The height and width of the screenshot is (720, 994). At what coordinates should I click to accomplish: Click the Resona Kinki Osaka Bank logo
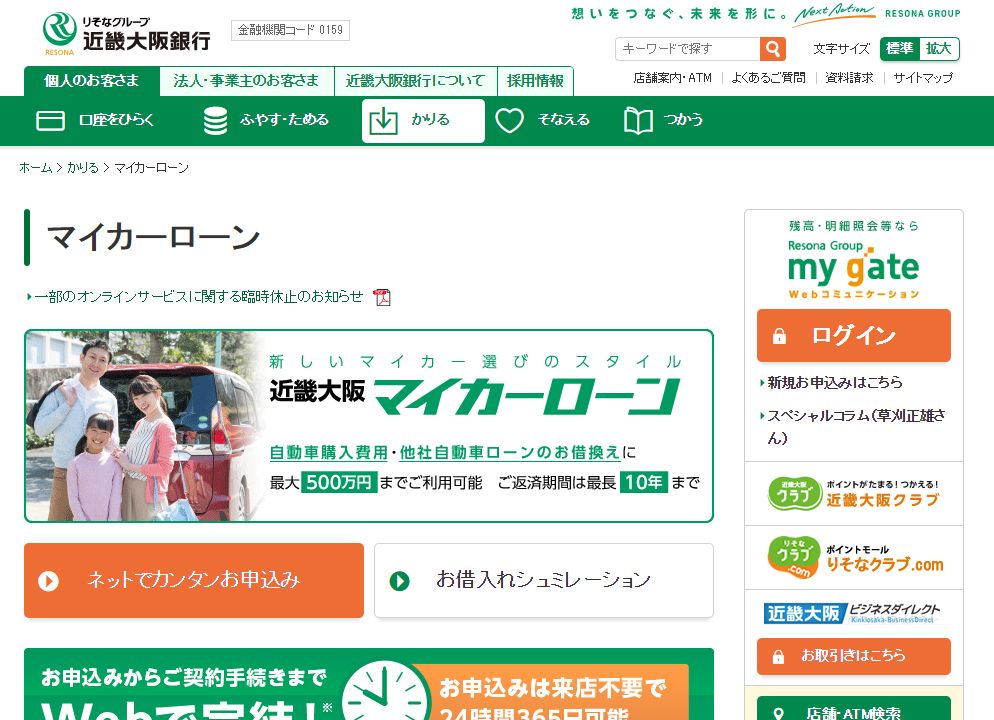pos(126,34)
